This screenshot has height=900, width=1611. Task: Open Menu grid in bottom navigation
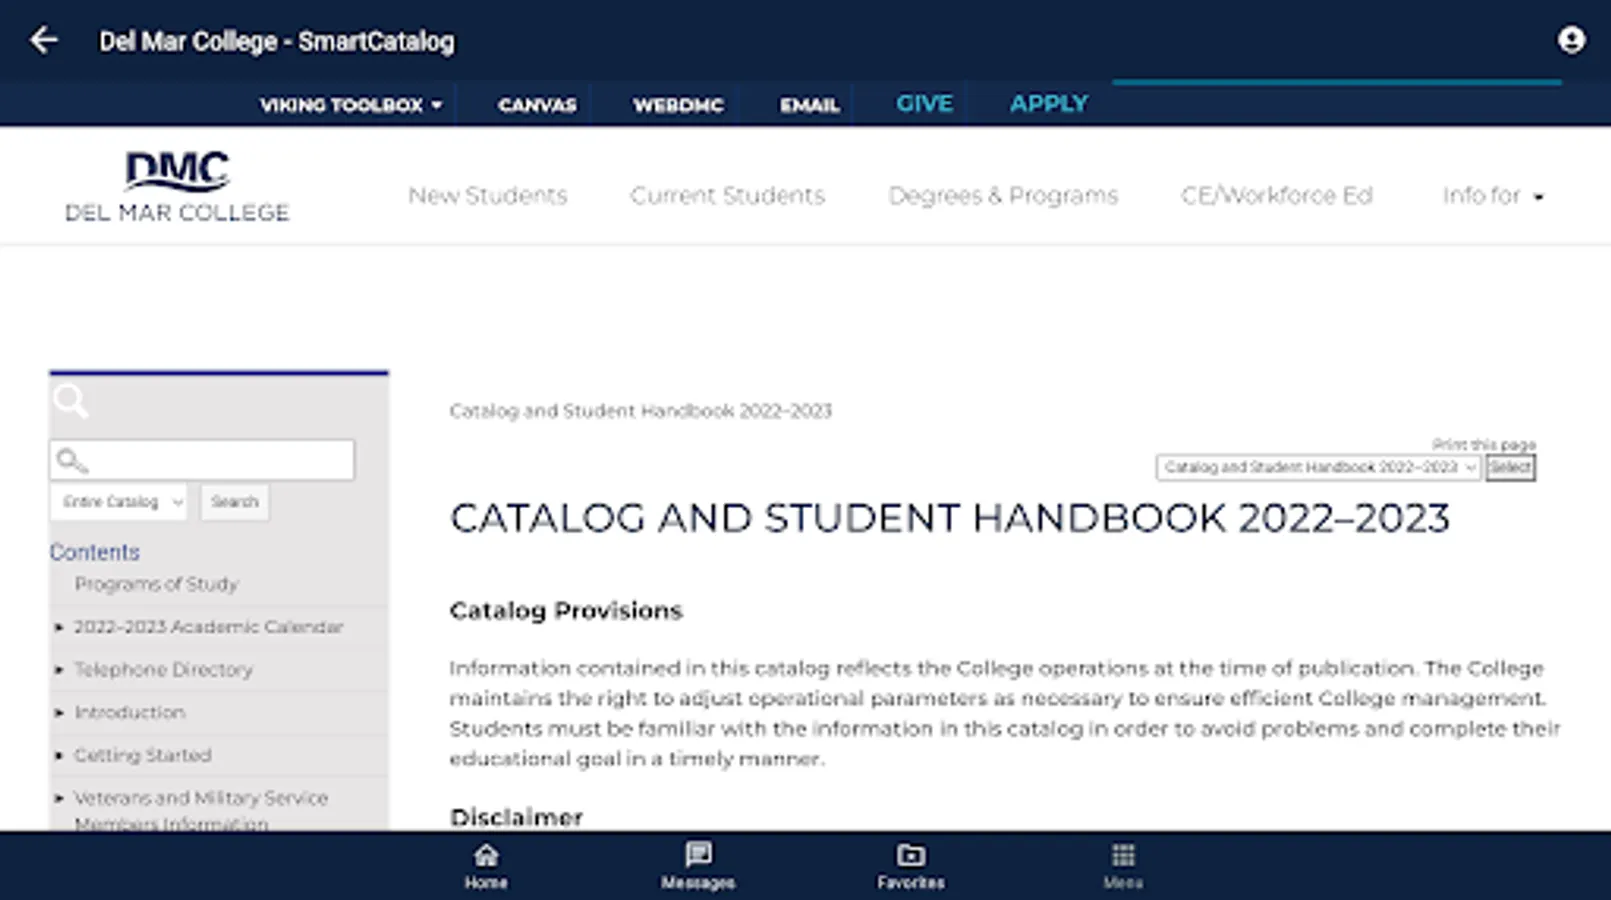(1123, 866)
